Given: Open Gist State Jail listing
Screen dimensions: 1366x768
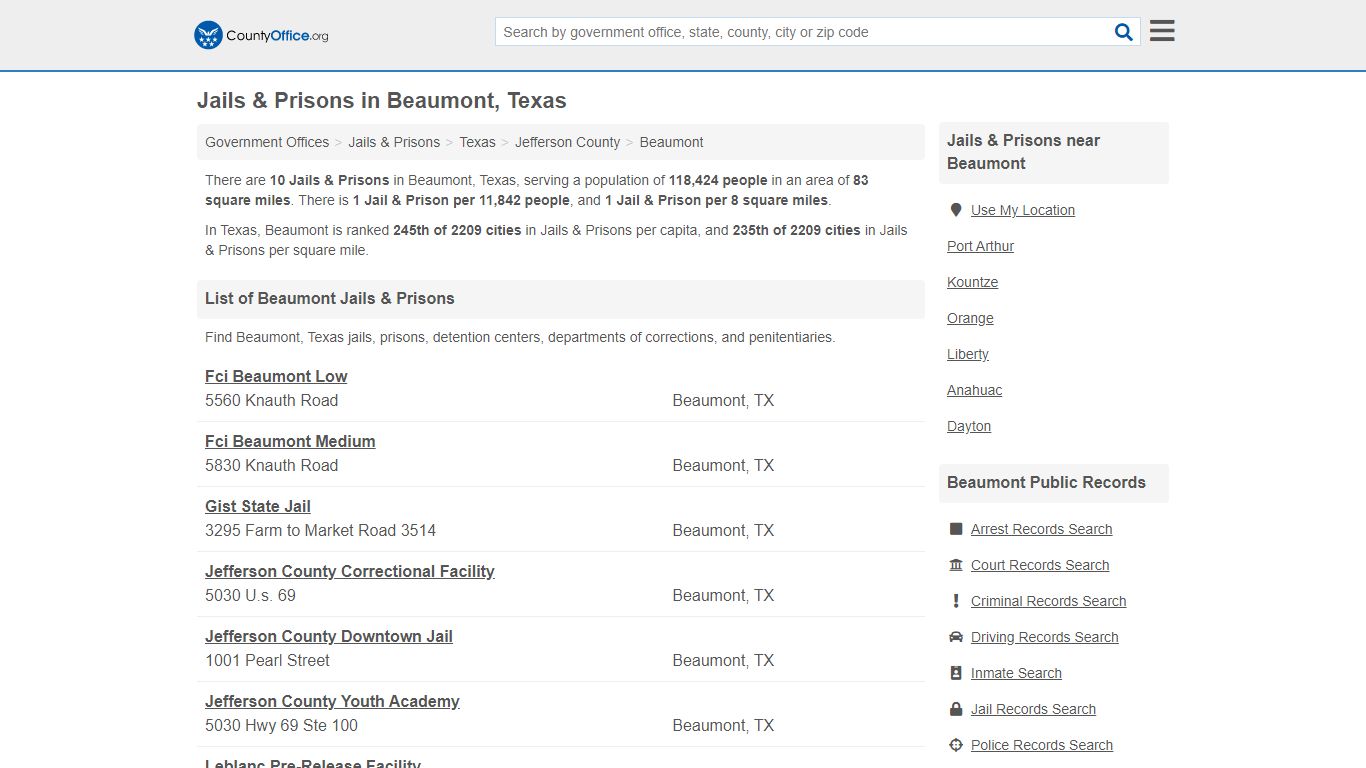Looking at the screenshot, I should pyautogui.click(x=258, y=506).
